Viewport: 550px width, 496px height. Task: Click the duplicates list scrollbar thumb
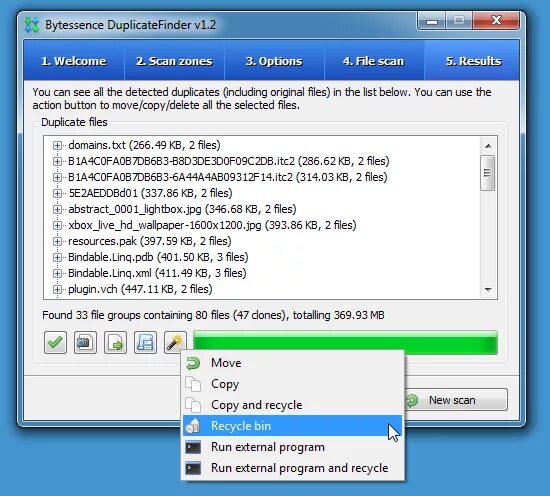tap(488, 173)
